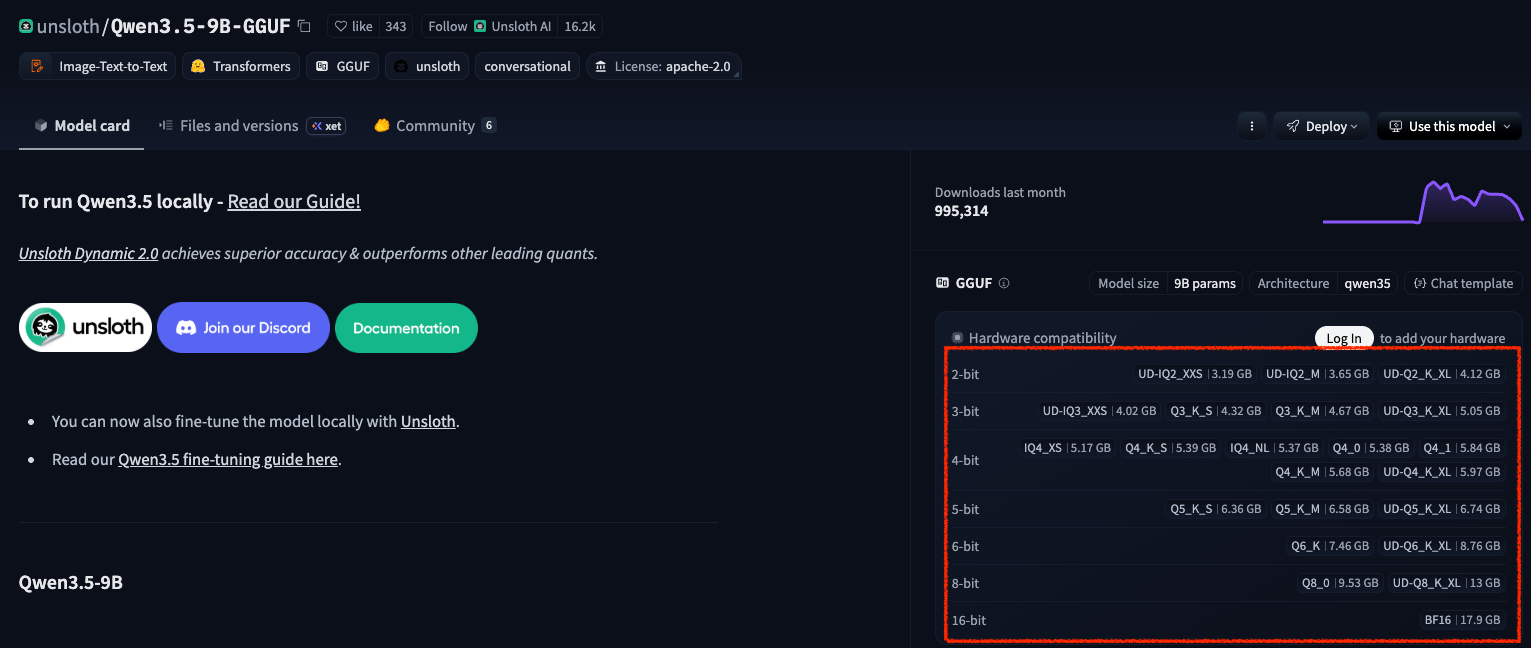Select the Q8_0 9.53 GB quant
The width and height of the screenshot is (1531, 648).
coord(1339,583)
